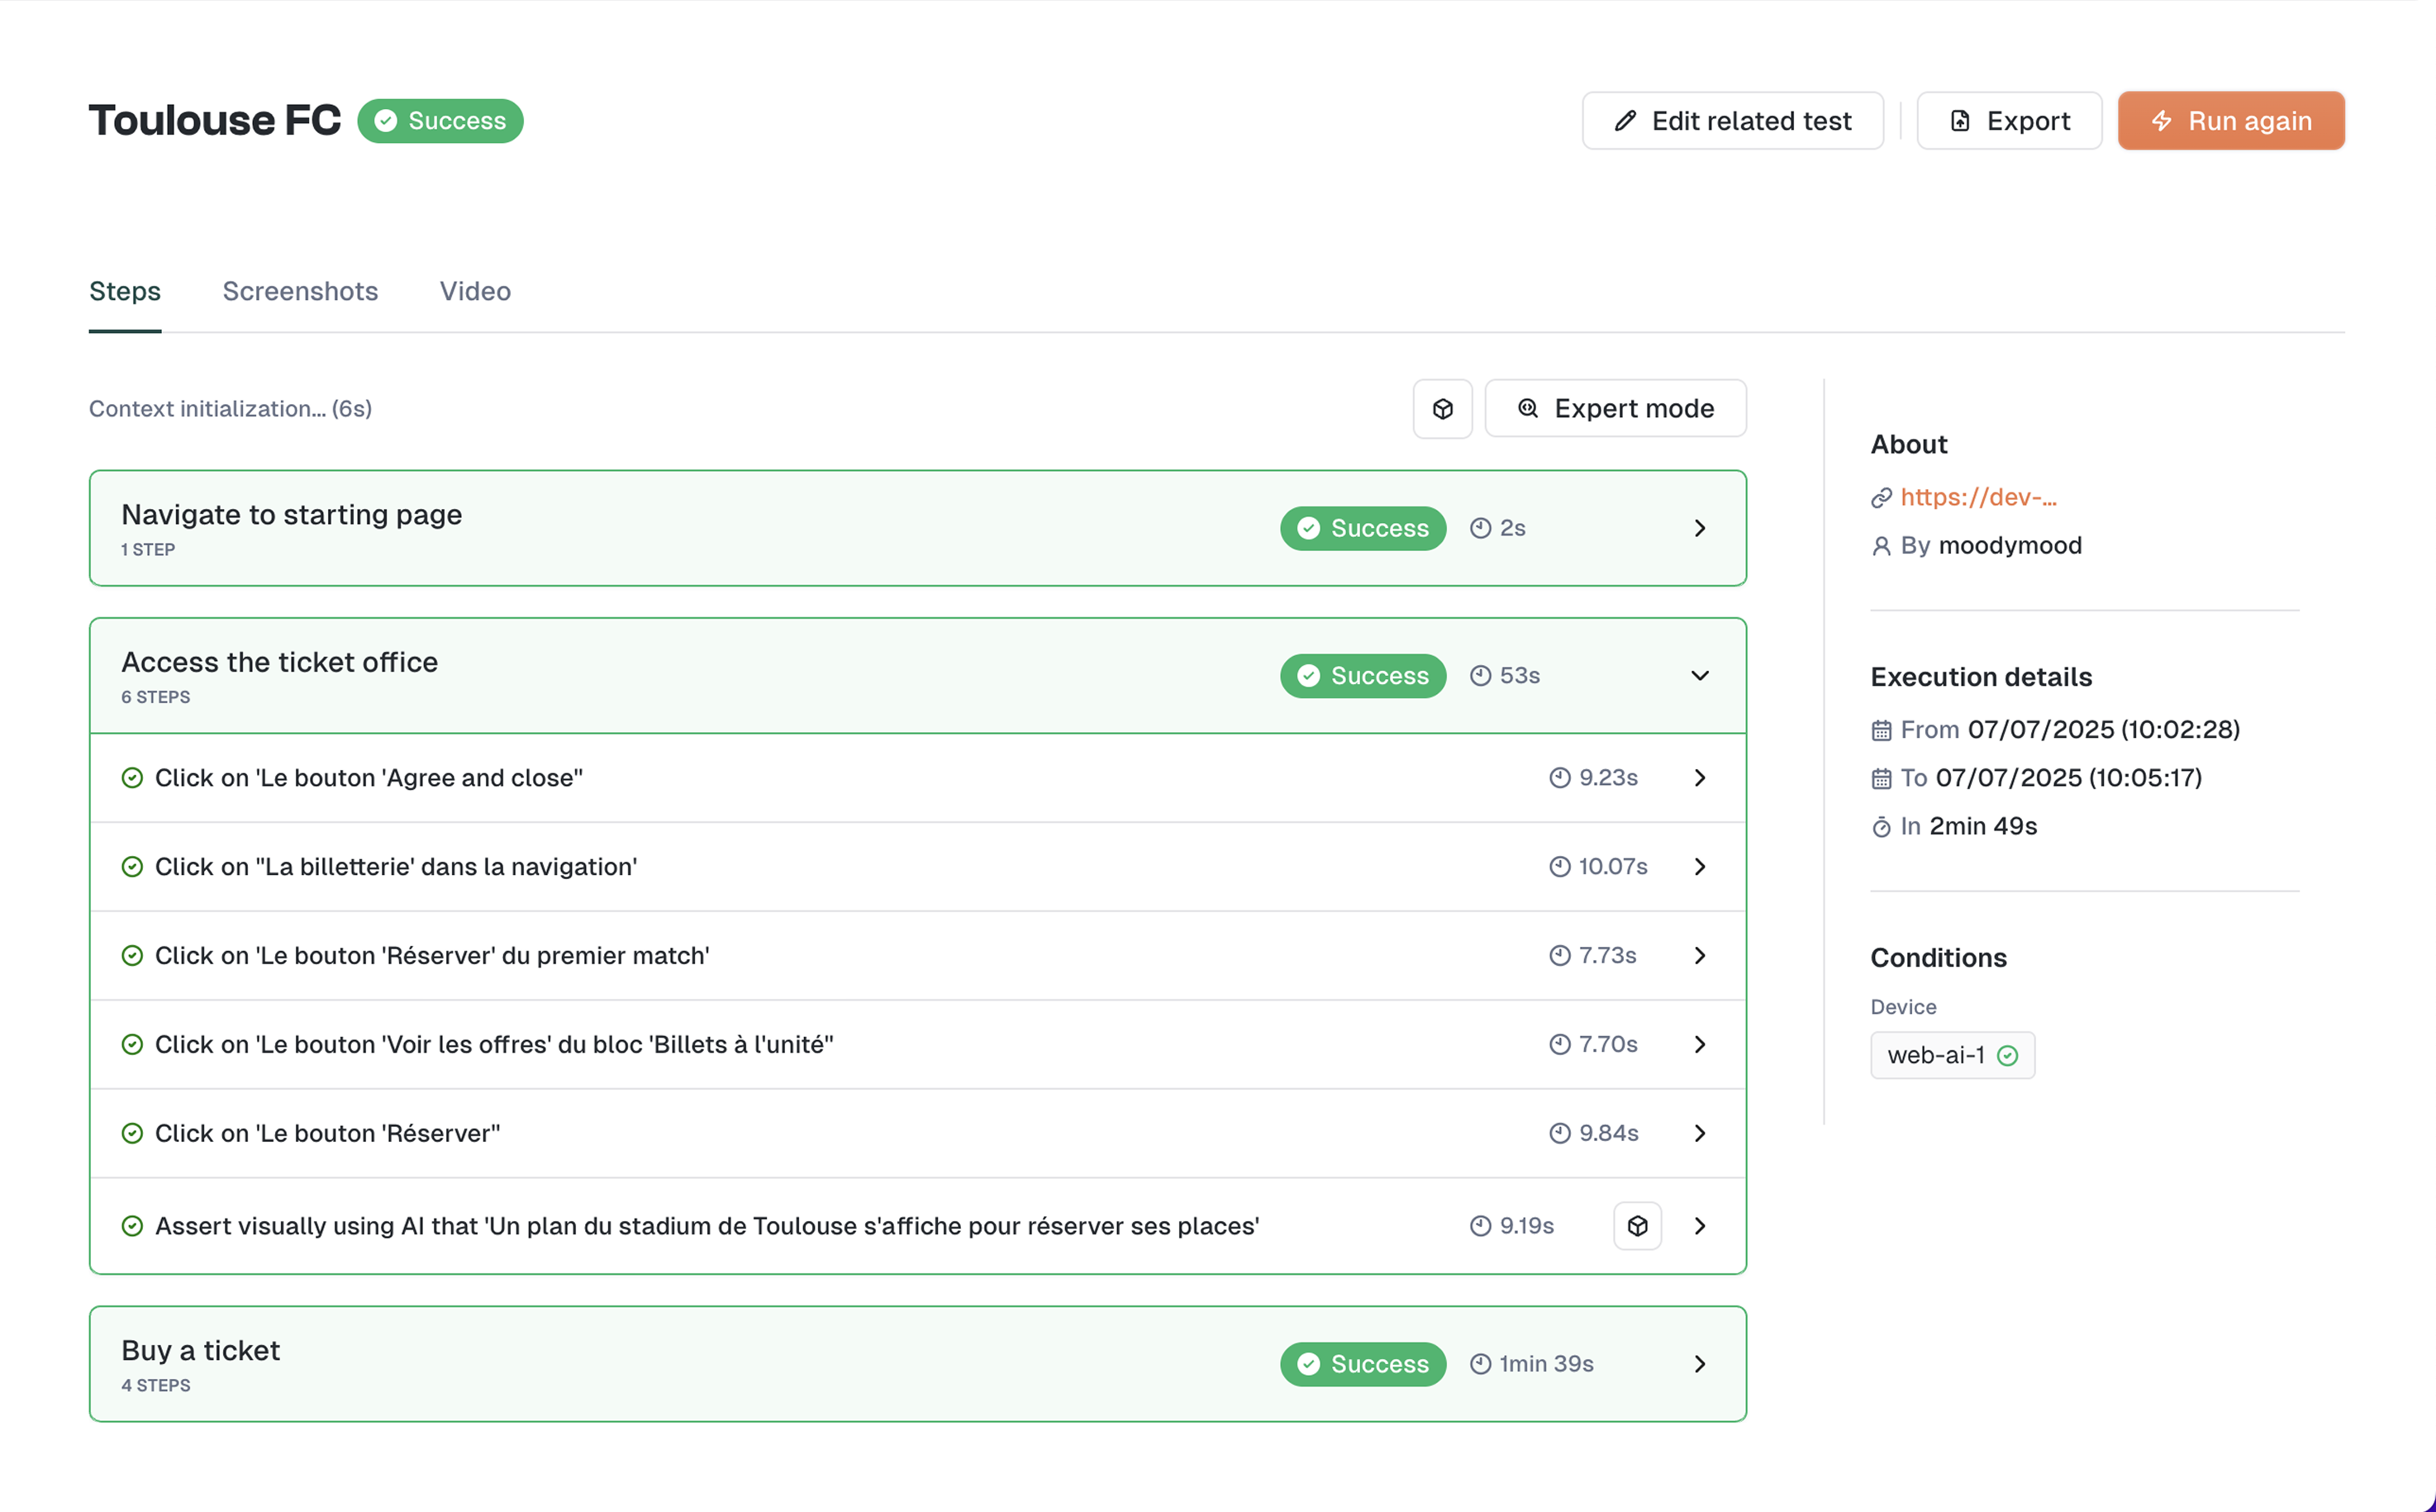Expand the Navigate to starting page section
This screenshot has width=2436, height=1512.
click(1699, 528)
